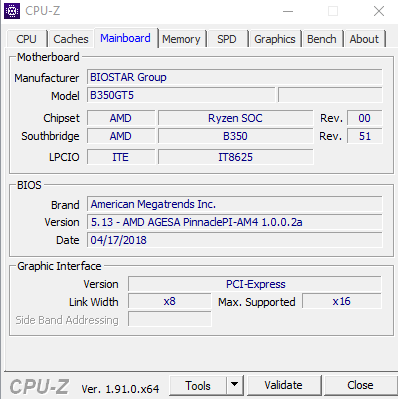Click the BIOSTAR Group manufacturer field

235,77
